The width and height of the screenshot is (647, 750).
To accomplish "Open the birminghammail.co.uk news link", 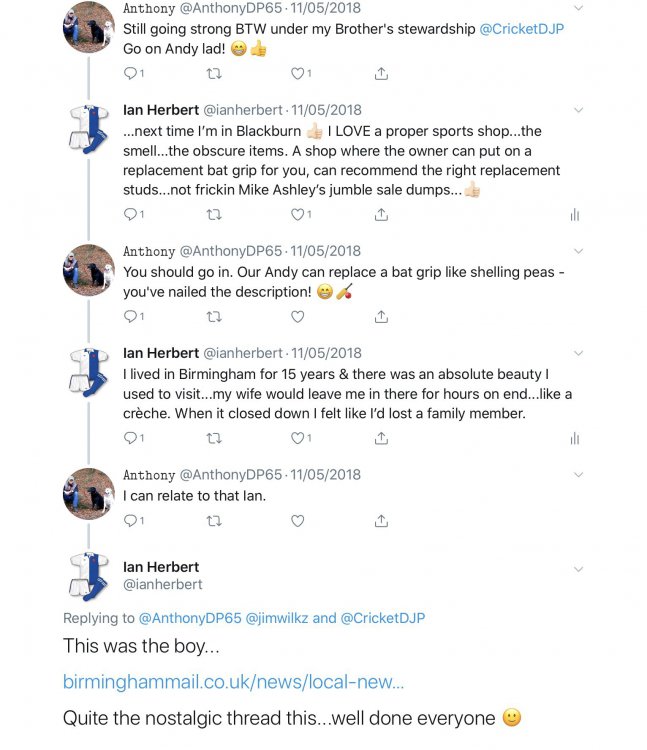I will coord(235,682).
